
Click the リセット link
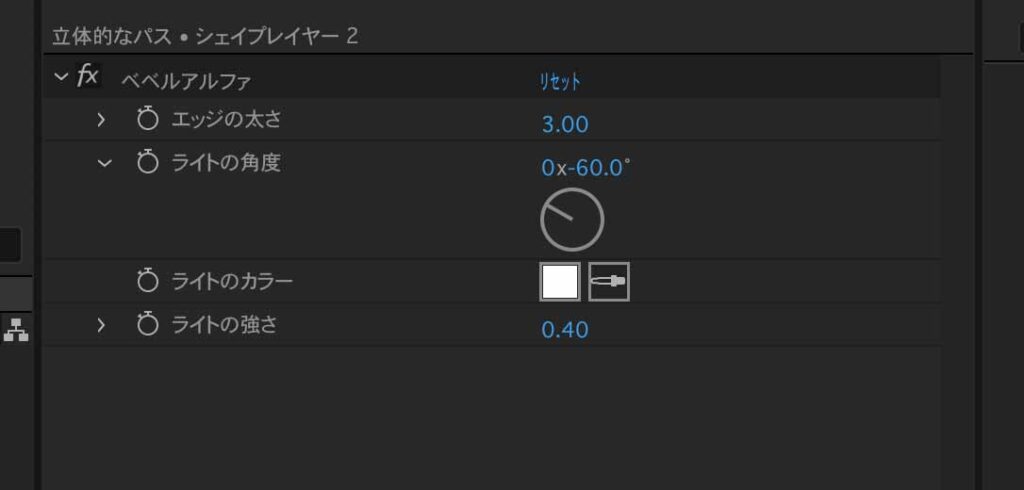point(560,82)
